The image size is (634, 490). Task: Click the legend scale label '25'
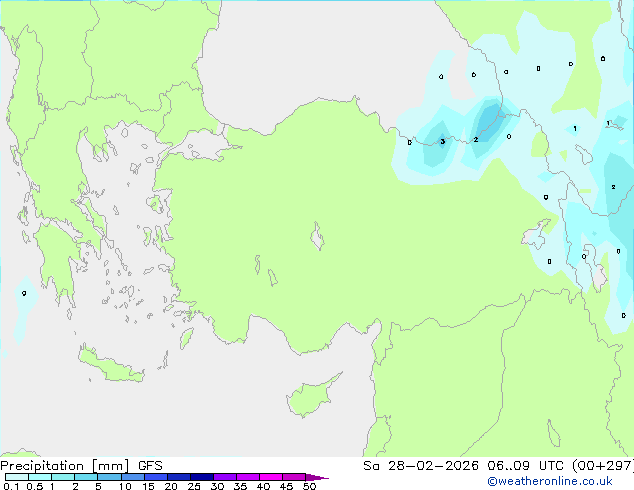(194, 486)
